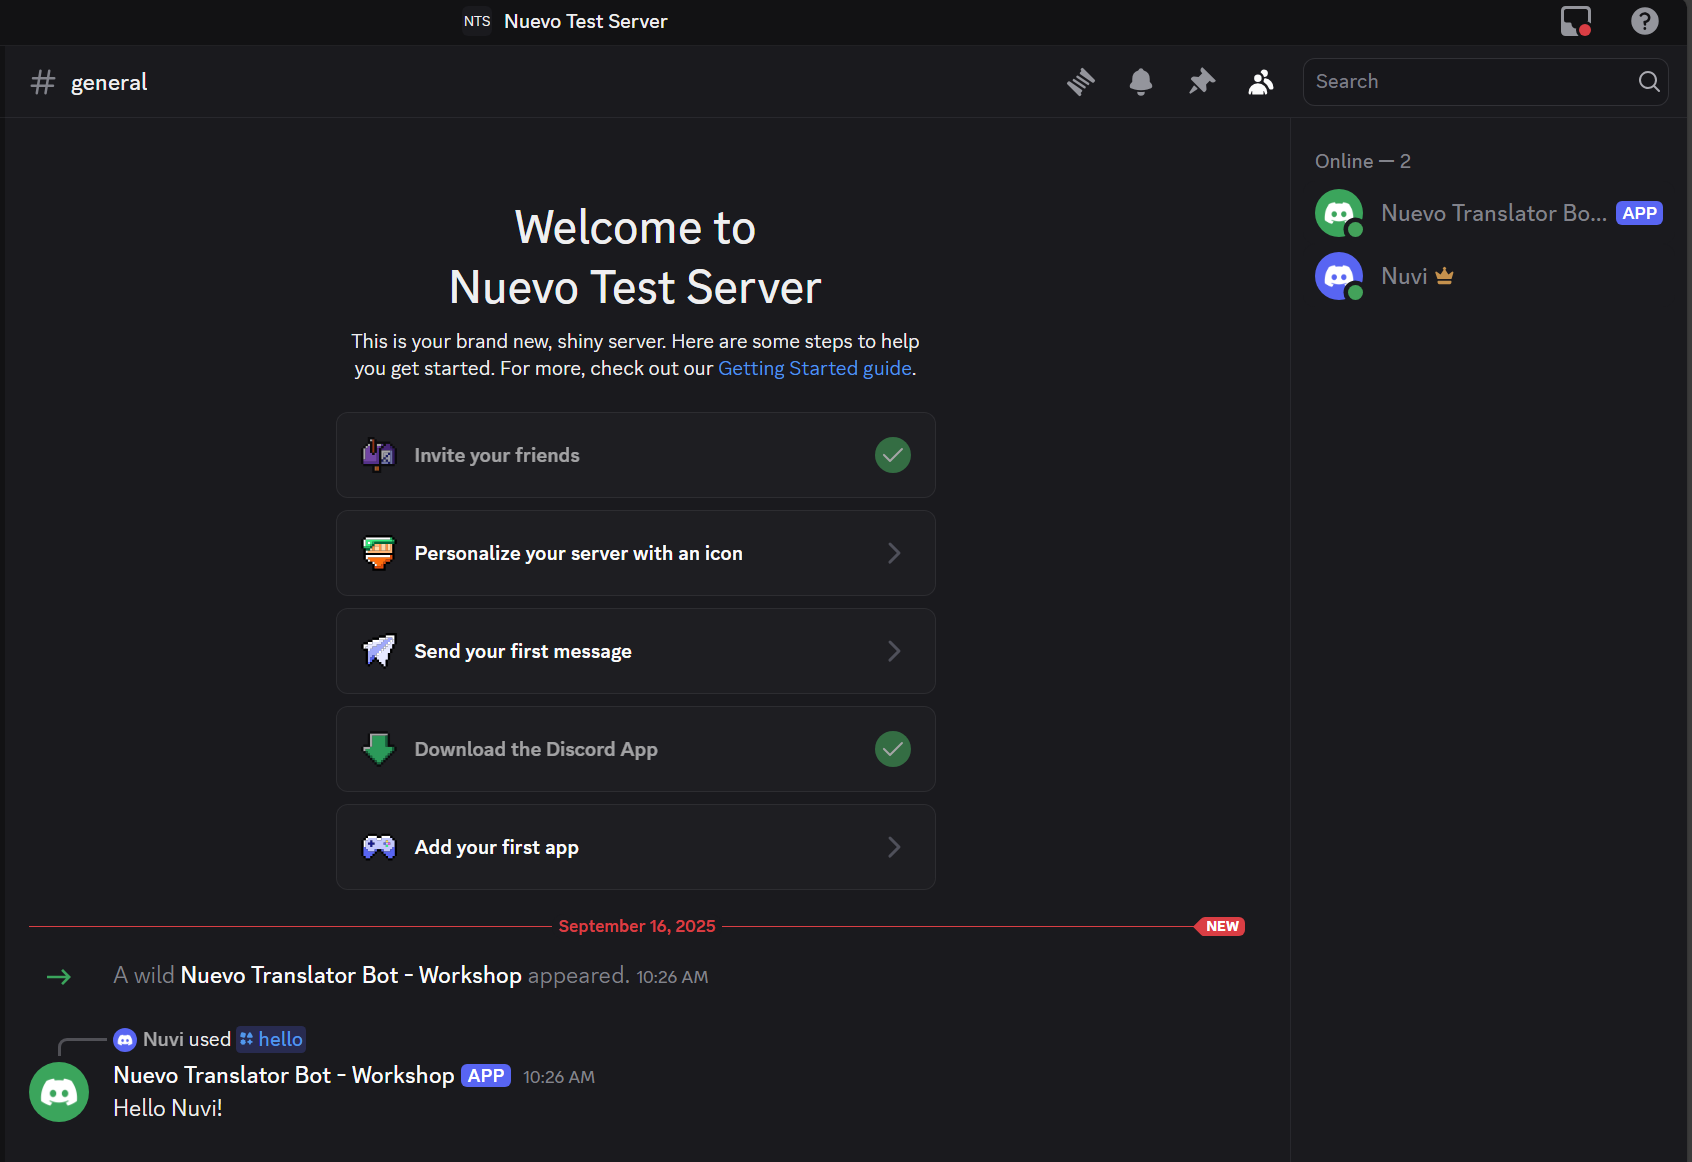Click the game controller icon on Add app
The height and width of the screenshot is (1162, 1692).
[x=379, y=847]
